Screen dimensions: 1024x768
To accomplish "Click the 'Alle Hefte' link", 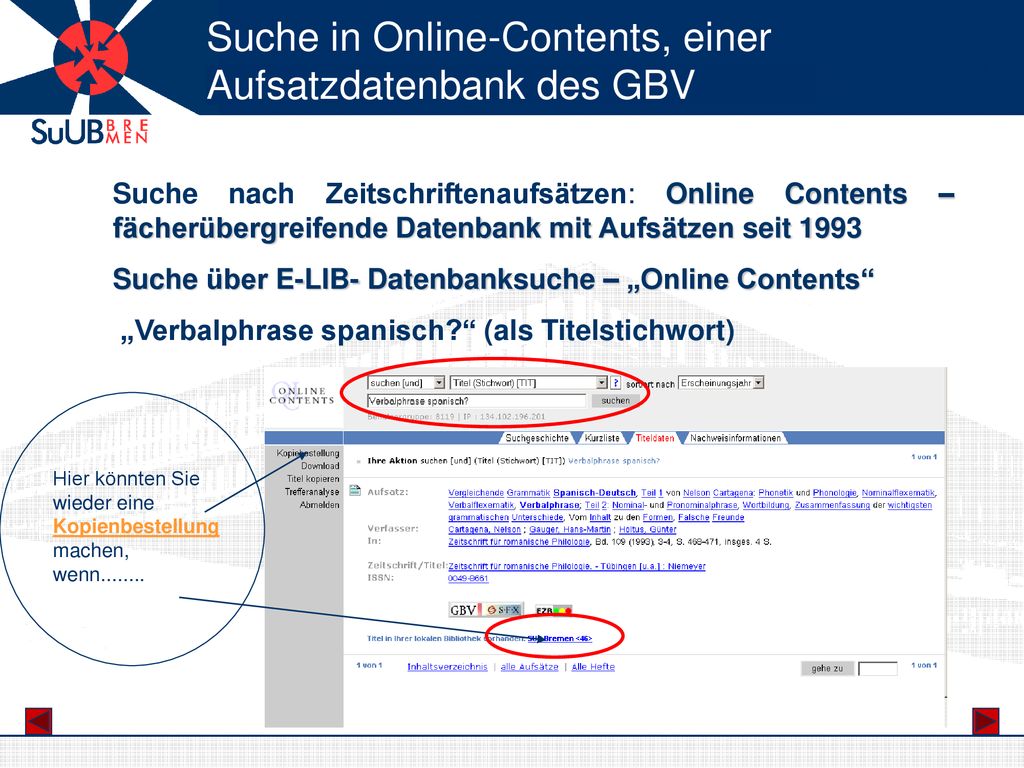I will coord(593,667).
